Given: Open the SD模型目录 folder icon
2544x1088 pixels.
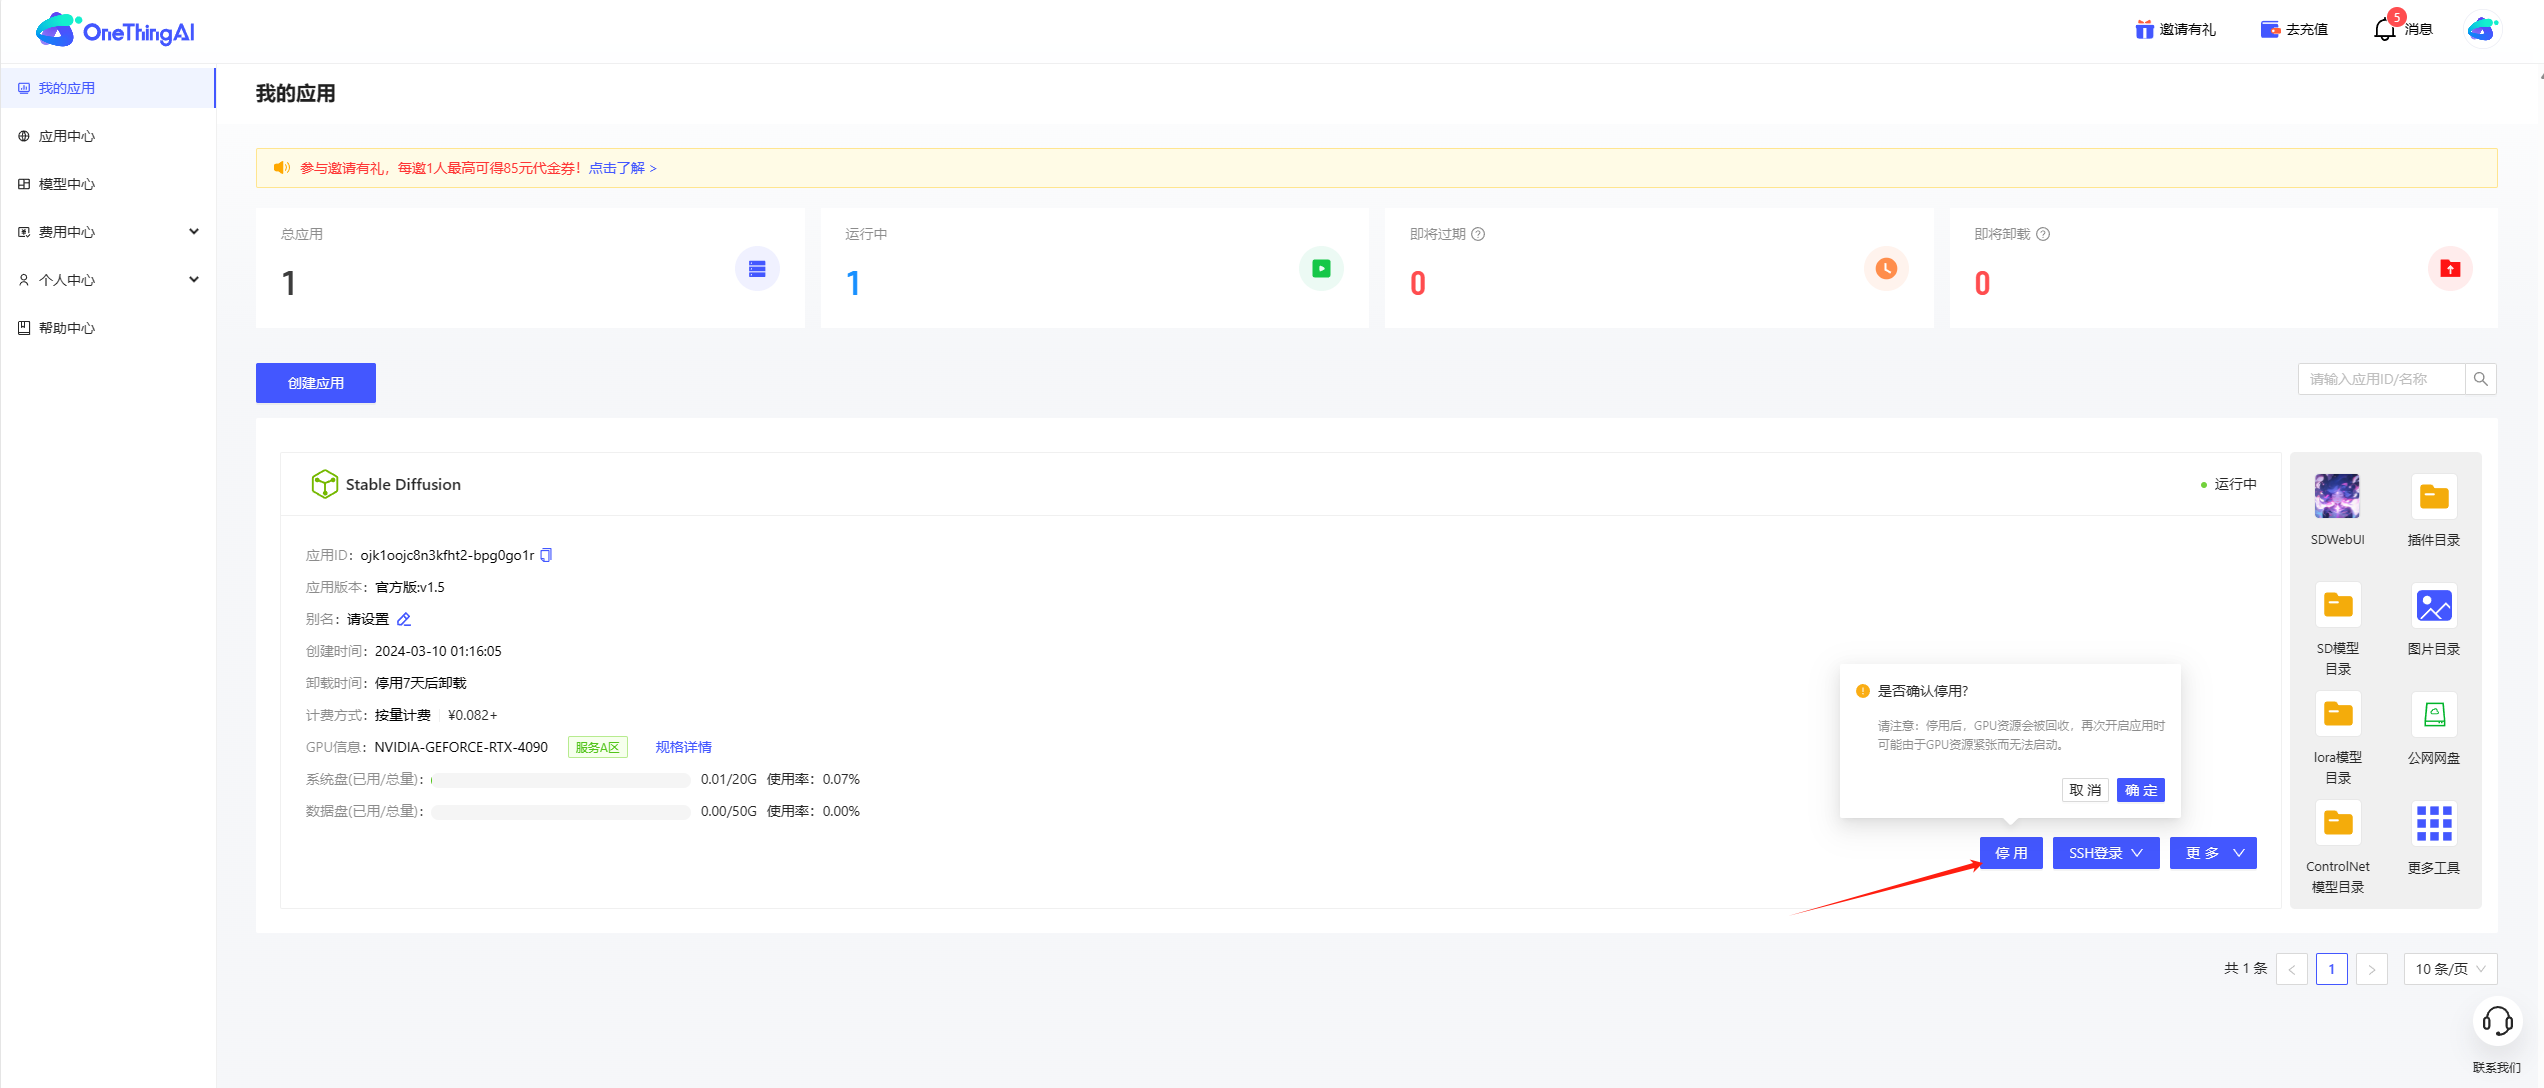Looking at the screenshot, I should [2337, 606].
